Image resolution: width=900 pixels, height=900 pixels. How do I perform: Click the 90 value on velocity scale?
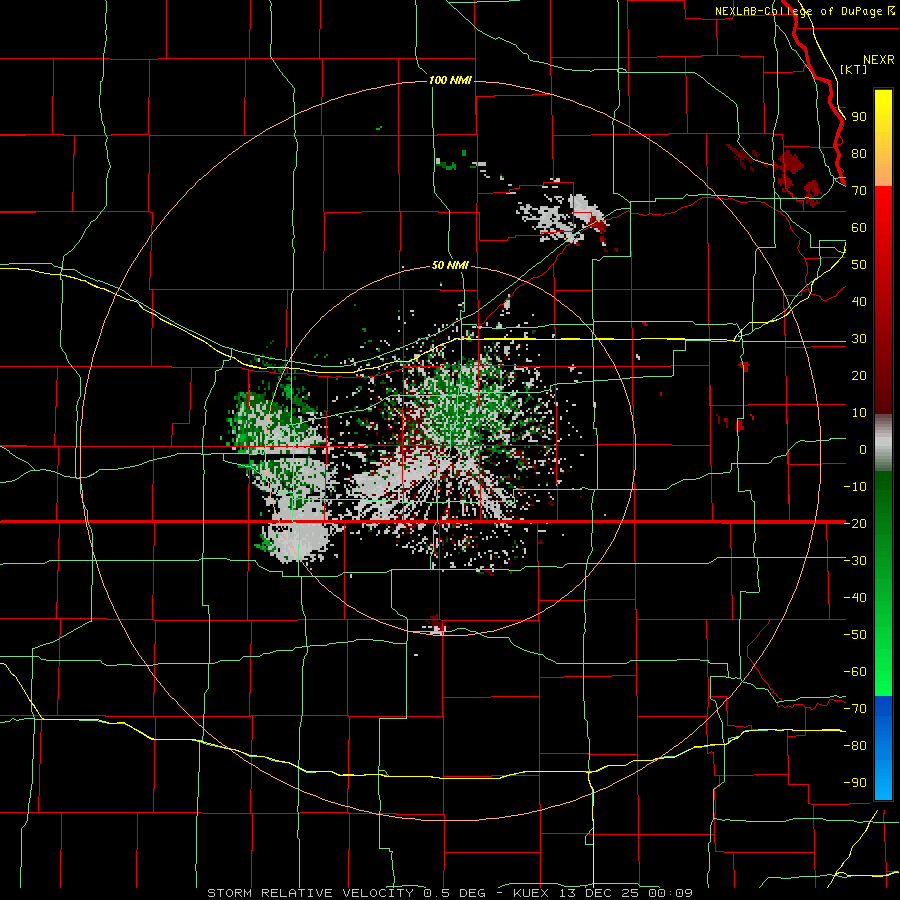[859, 117]
